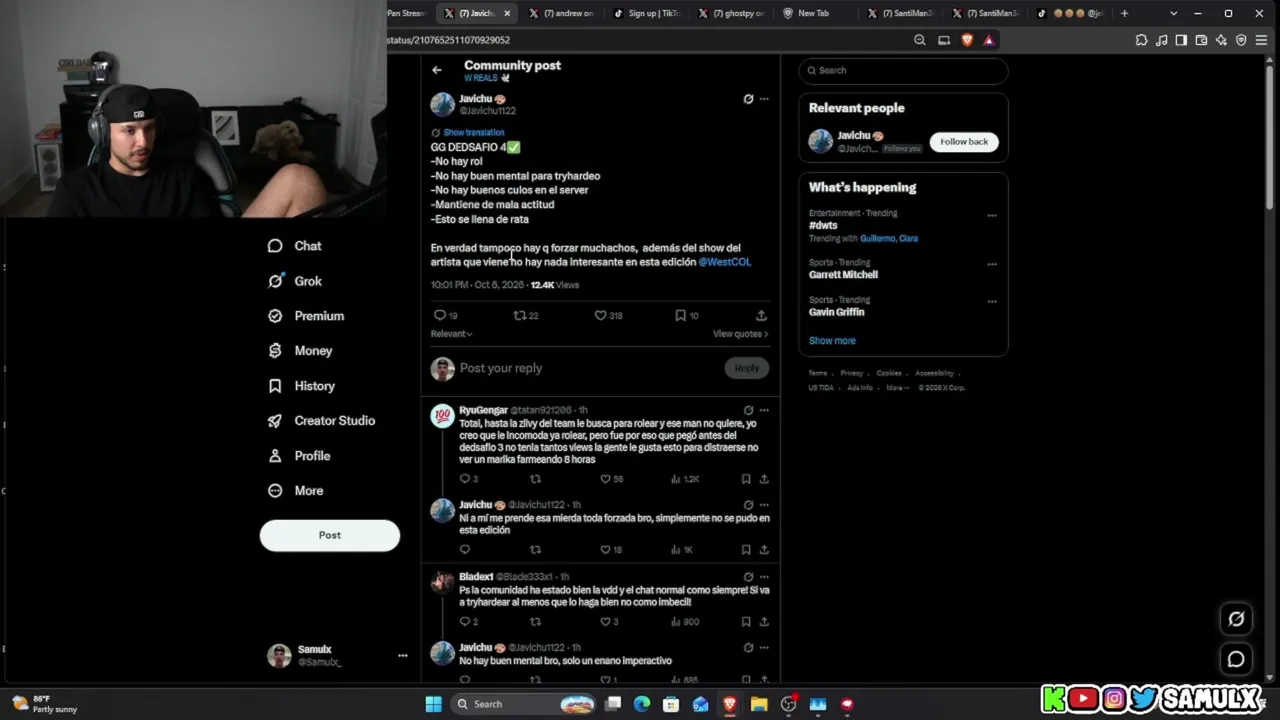The image size is (1280, 720).
Task: Open the History sidebar item
Action: [301, 386]
